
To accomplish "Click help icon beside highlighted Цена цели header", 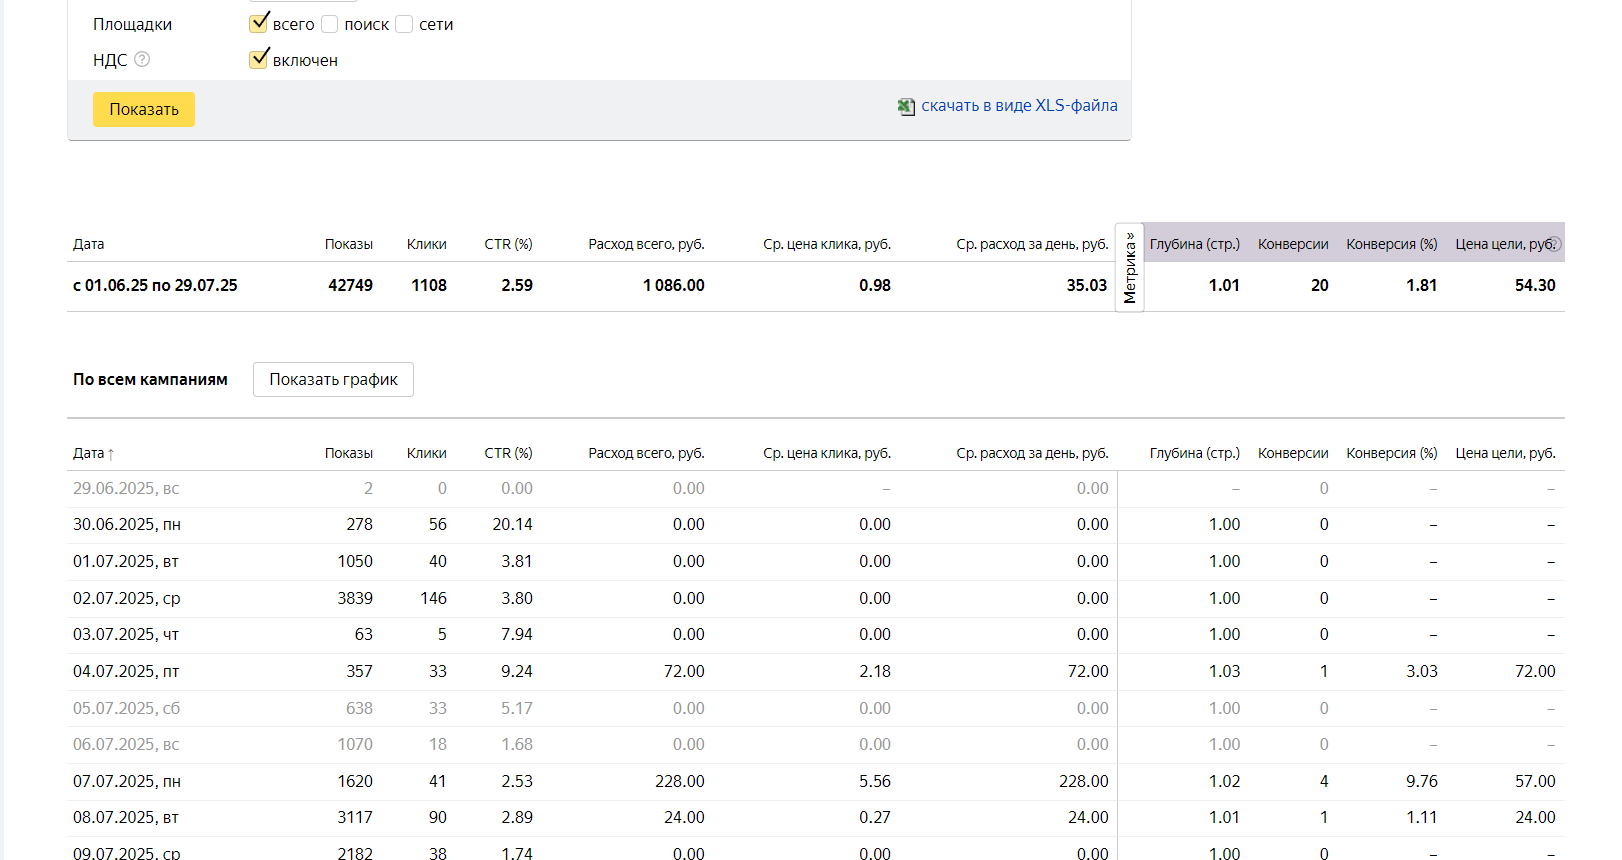I will point(1553,244).
